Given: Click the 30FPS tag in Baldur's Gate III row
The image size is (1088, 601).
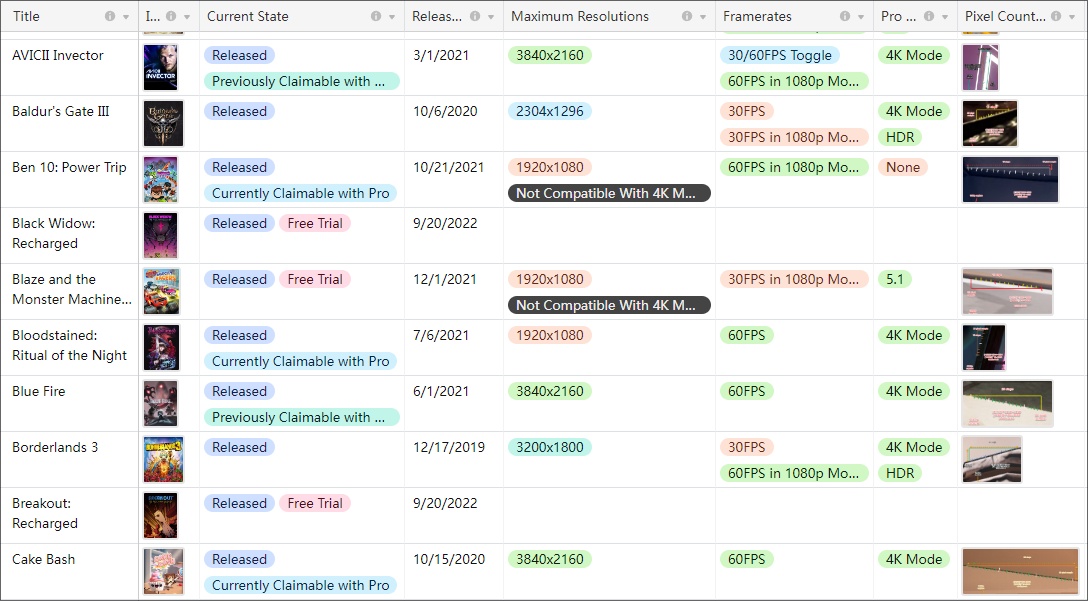Looking at the screenshot, I should click(x=747, y=111).
